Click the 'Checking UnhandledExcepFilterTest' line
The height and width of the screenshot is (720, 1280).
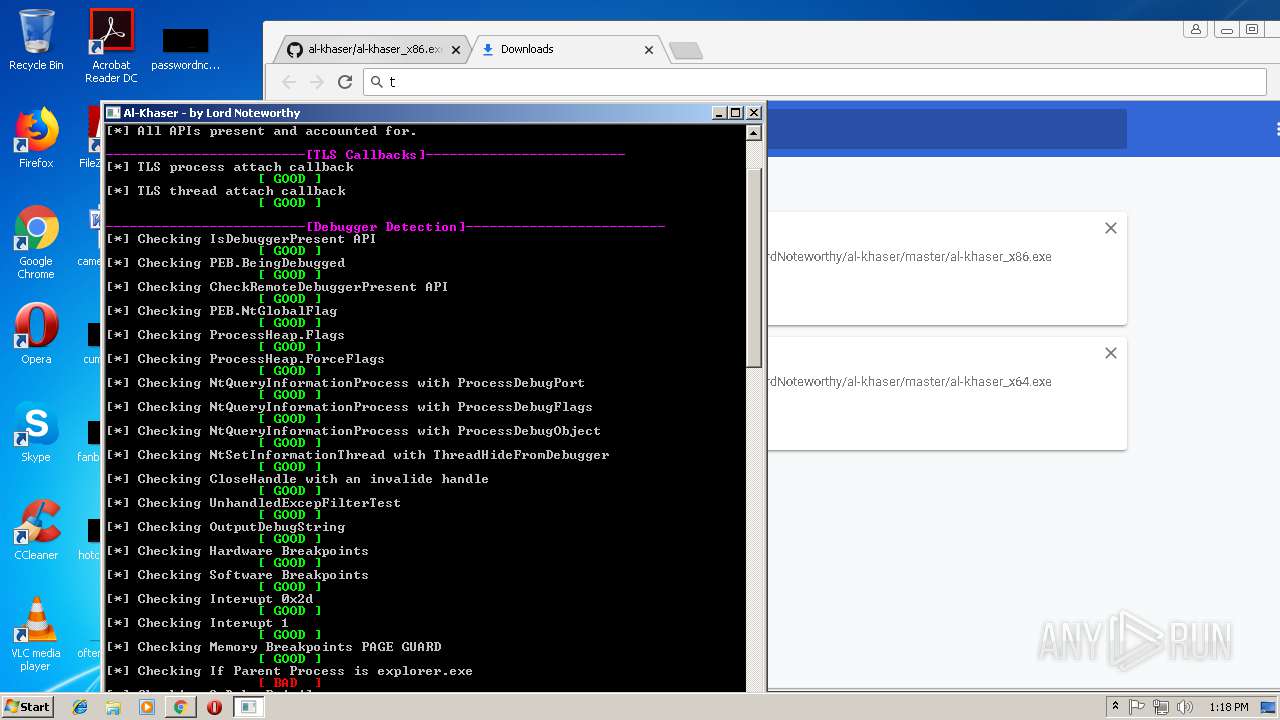[x=253, y=503]
